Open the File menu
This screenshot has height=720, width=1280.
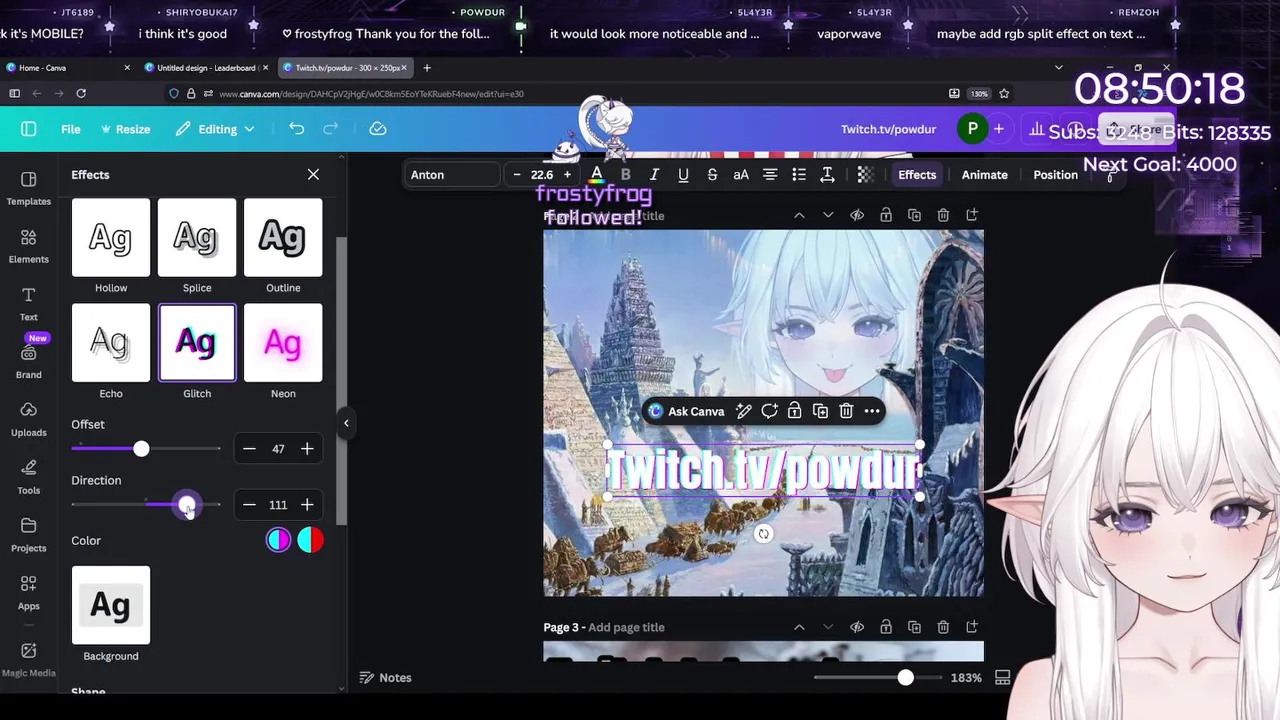click(x=70, y=129)
